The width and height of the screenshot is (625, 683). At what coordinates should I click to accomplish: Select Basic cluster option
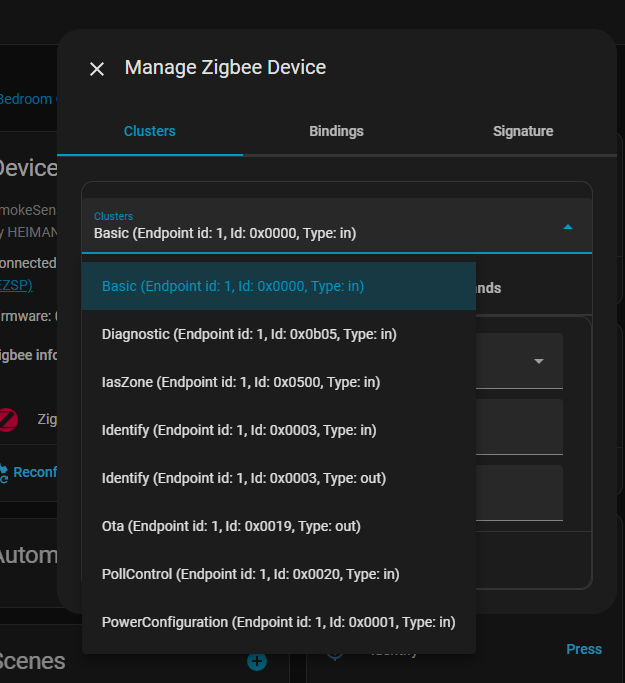click(233, 286)
